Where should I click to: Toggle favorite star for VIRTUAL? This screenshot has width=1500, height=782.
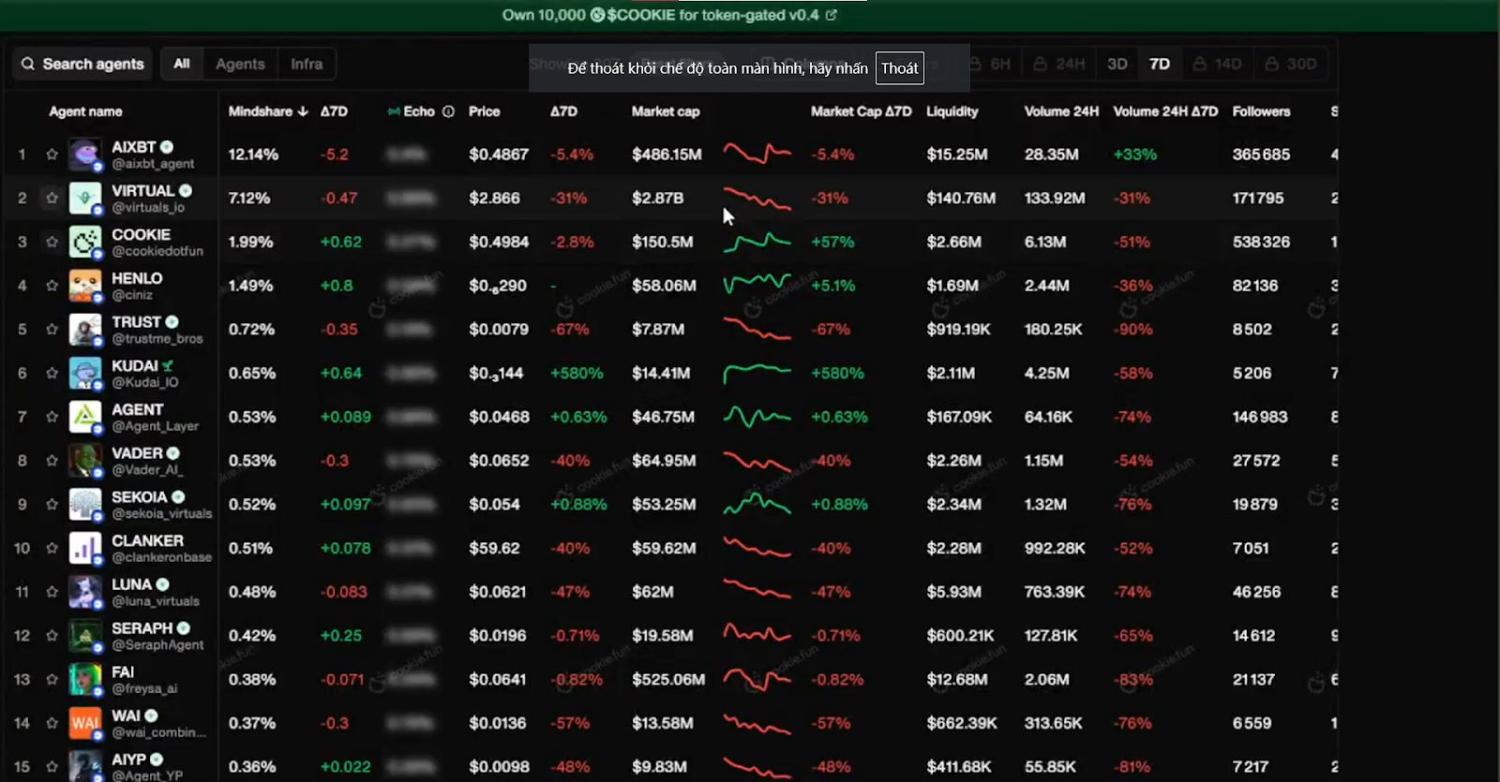52,198
